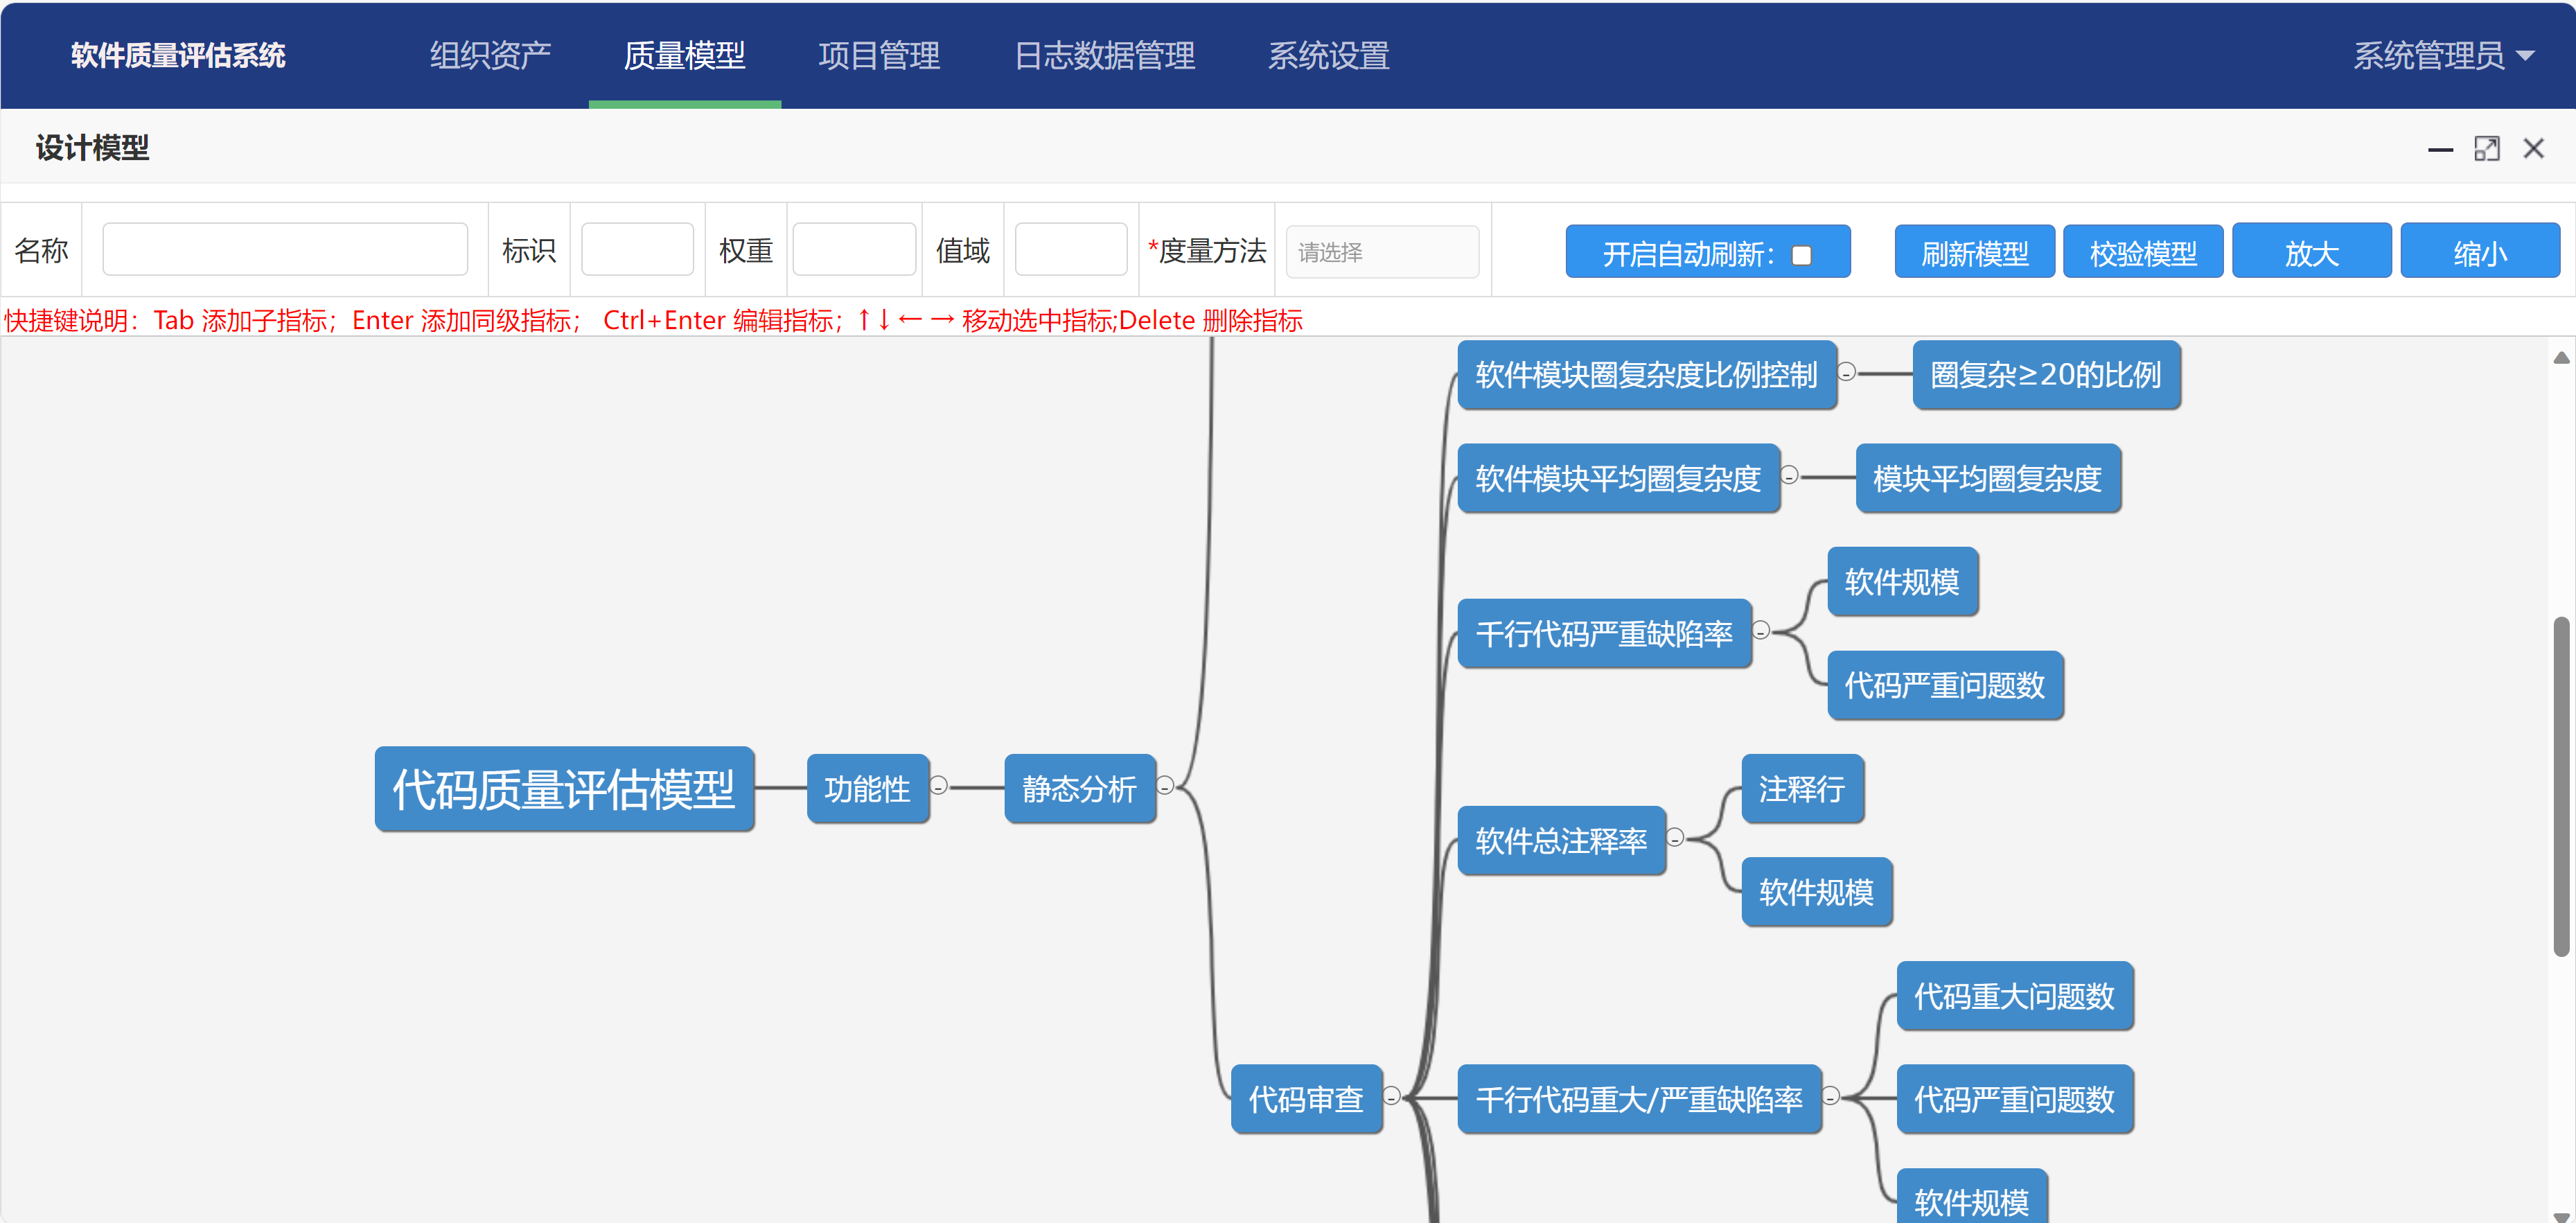Focus the 名称 input field
The width and height of the screenshot is (2576, 1223).
(x=285, y=250)
